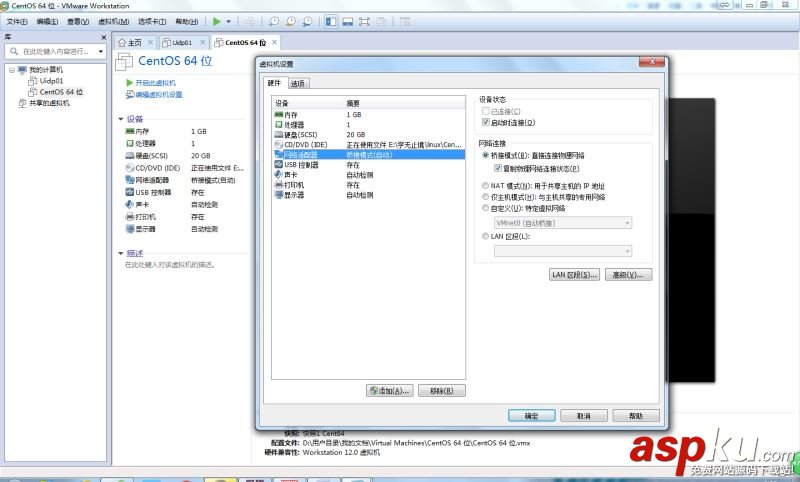Select 声卡 row in dialog hardware list

369,174
